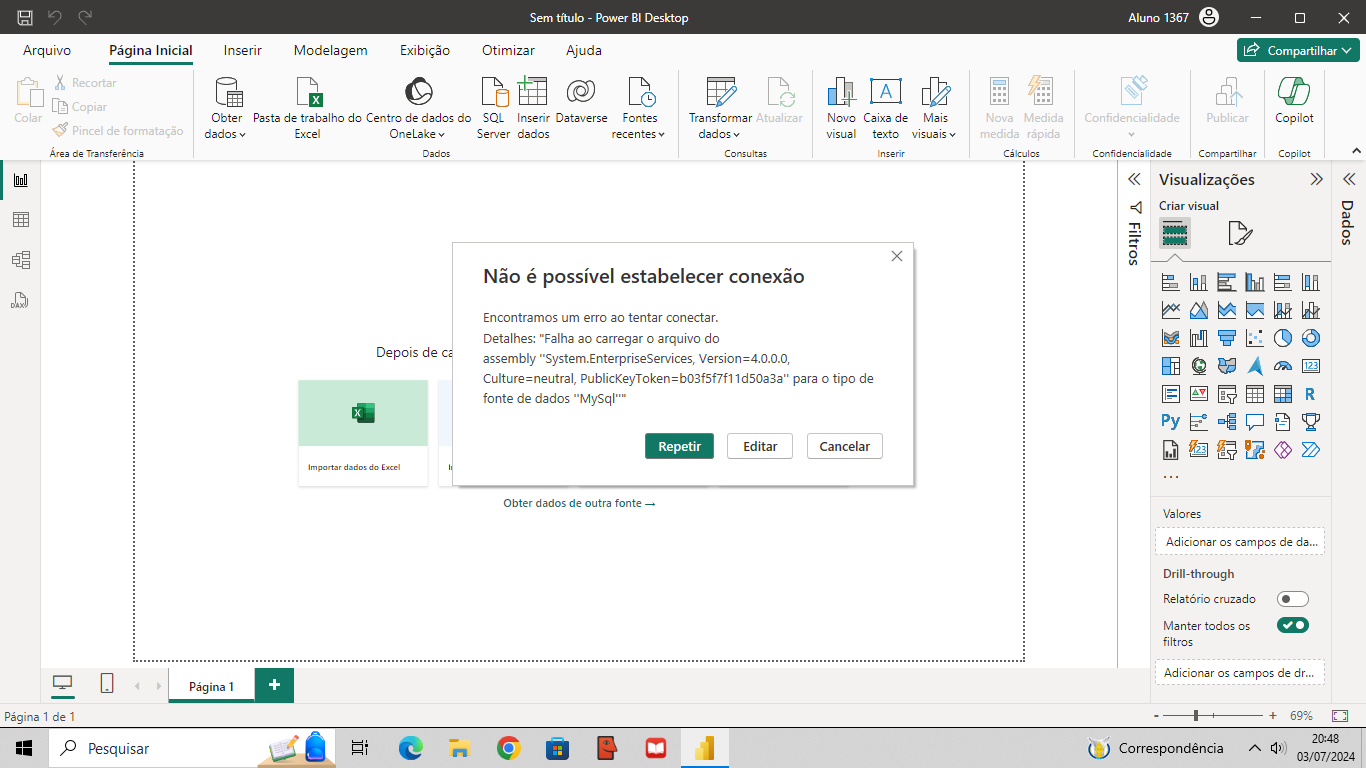Click Pasta de trabalho do Excel
Image resolution: width=1366 pixels, height=768 pixels.
pyautogui.click(x=307, y=108)
